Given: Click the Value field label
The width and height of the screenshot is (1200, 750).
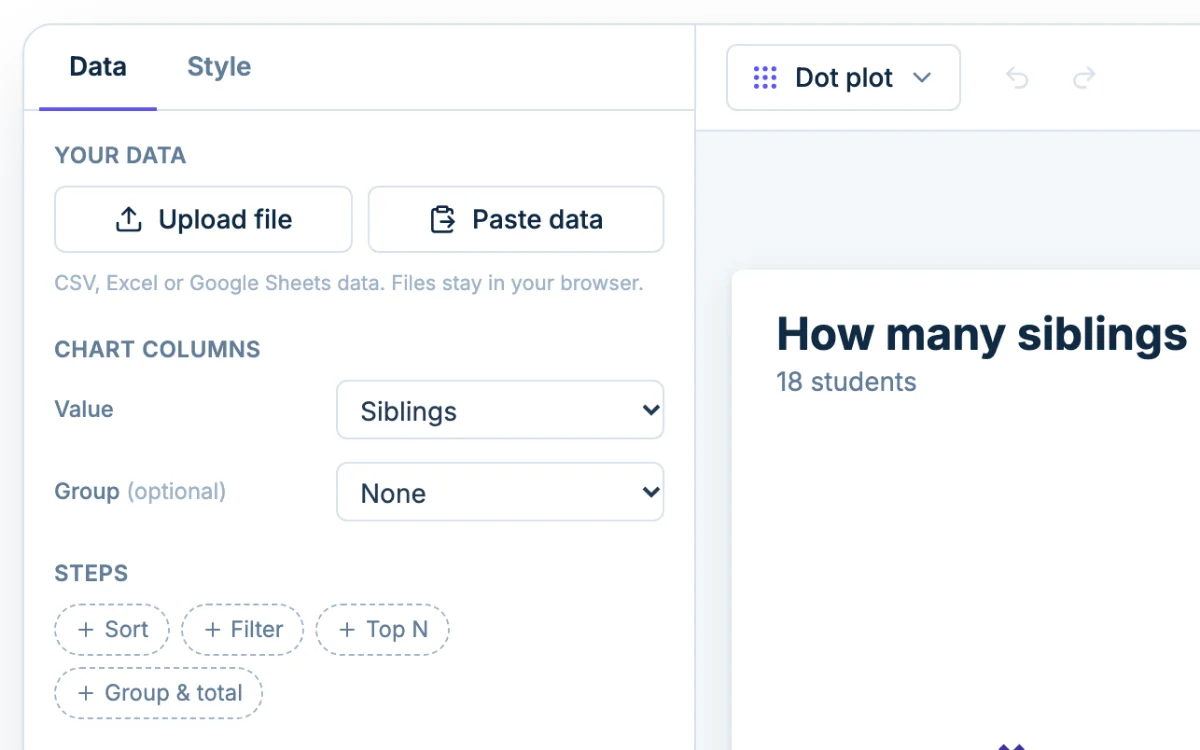Looking at the screenshot, I should [84, 409].
